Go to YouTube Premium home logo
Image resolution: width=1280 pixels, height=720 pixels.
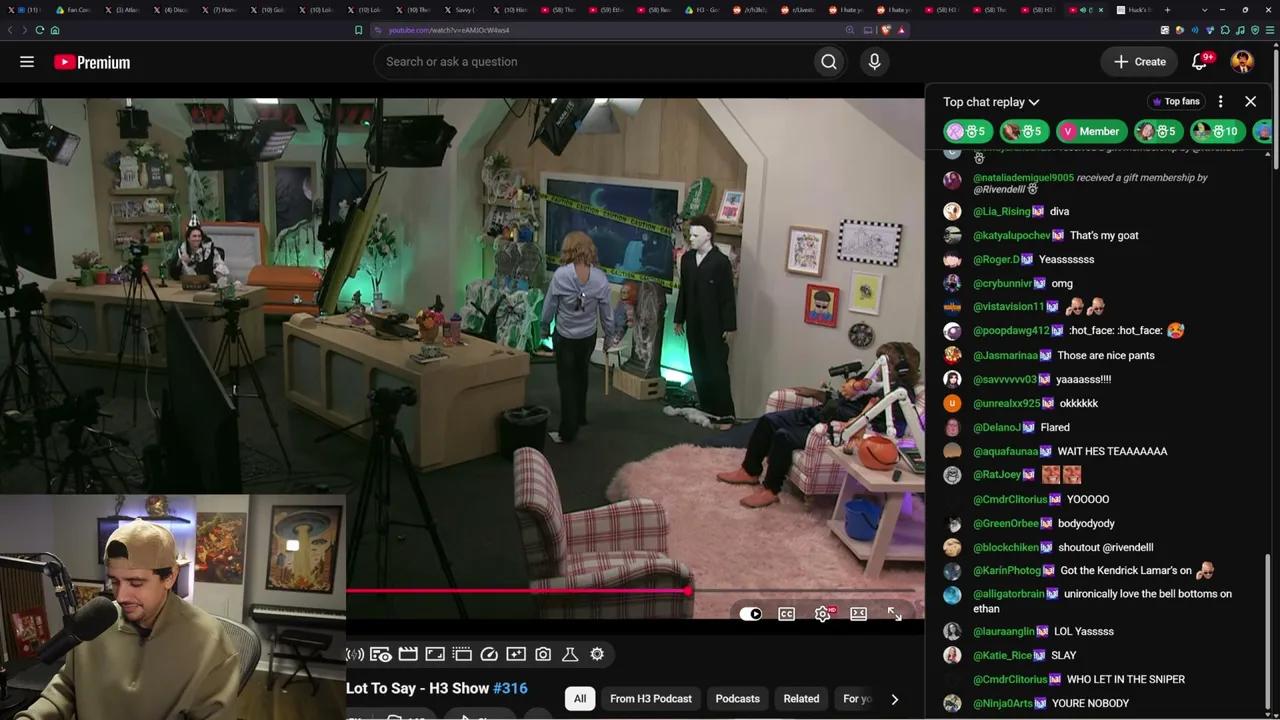pos(92,62)
